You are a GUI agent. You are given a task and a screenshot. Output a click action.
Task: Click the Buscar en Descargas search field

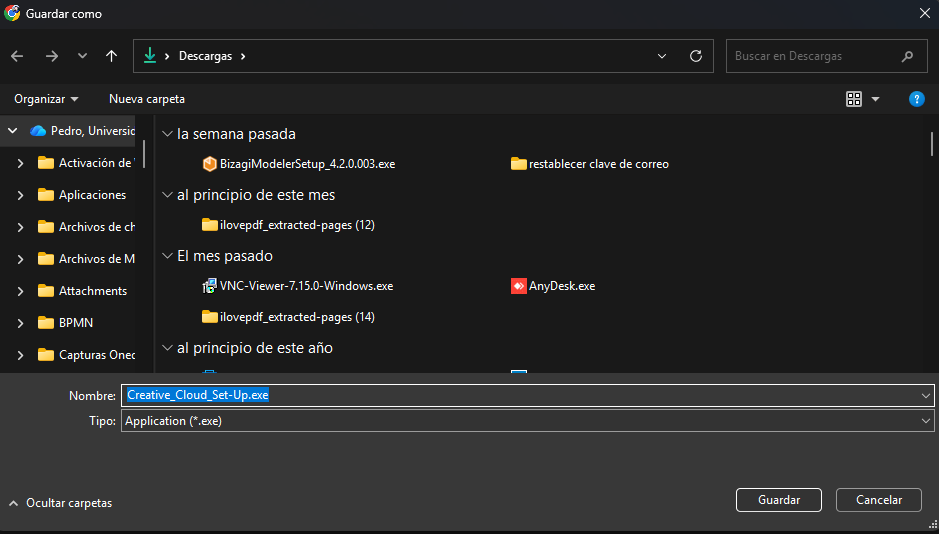[815, 57]
